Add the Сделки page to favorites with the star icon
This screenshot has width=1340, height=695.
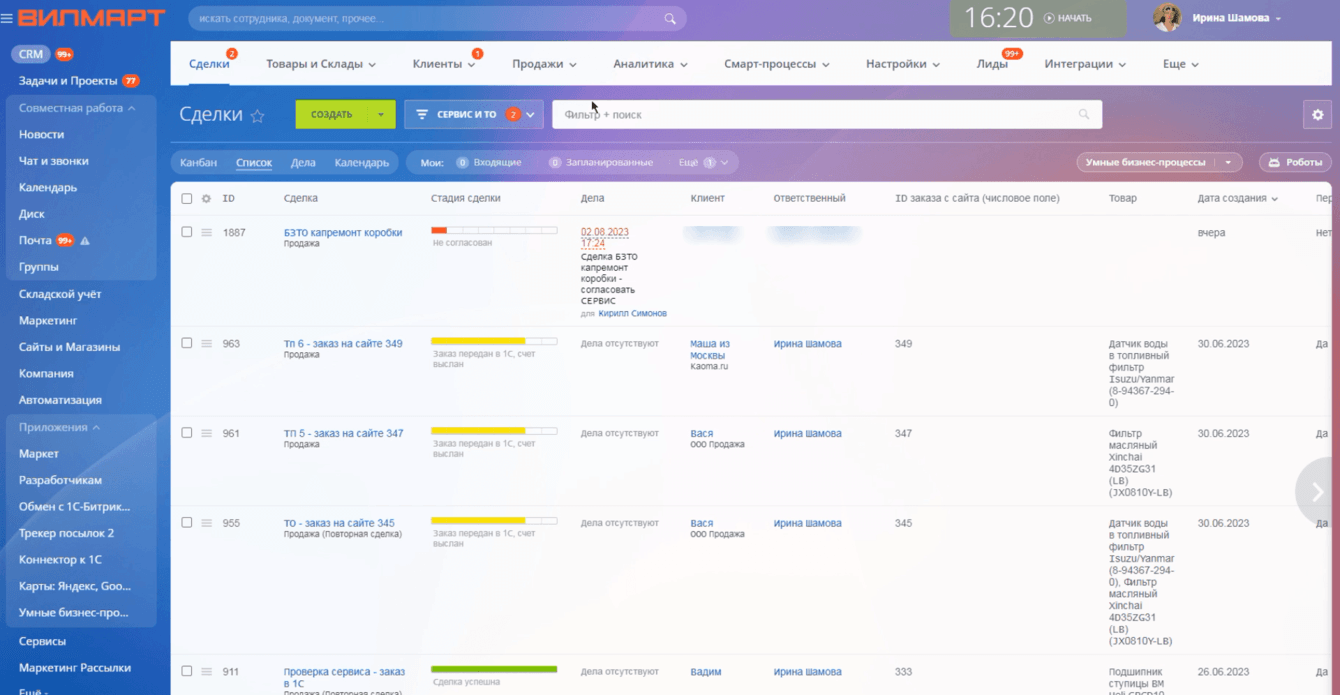257,116
